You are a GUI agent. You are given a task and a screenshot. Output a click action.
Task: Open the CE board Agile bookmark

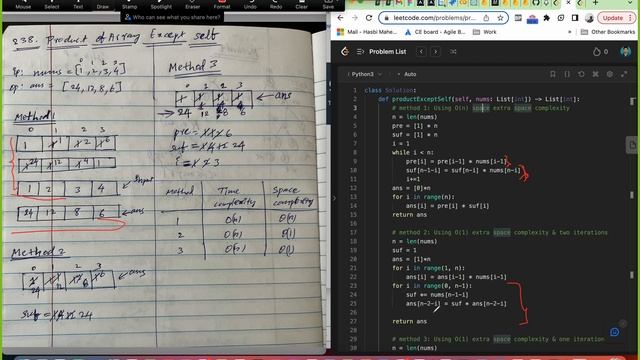435,32
